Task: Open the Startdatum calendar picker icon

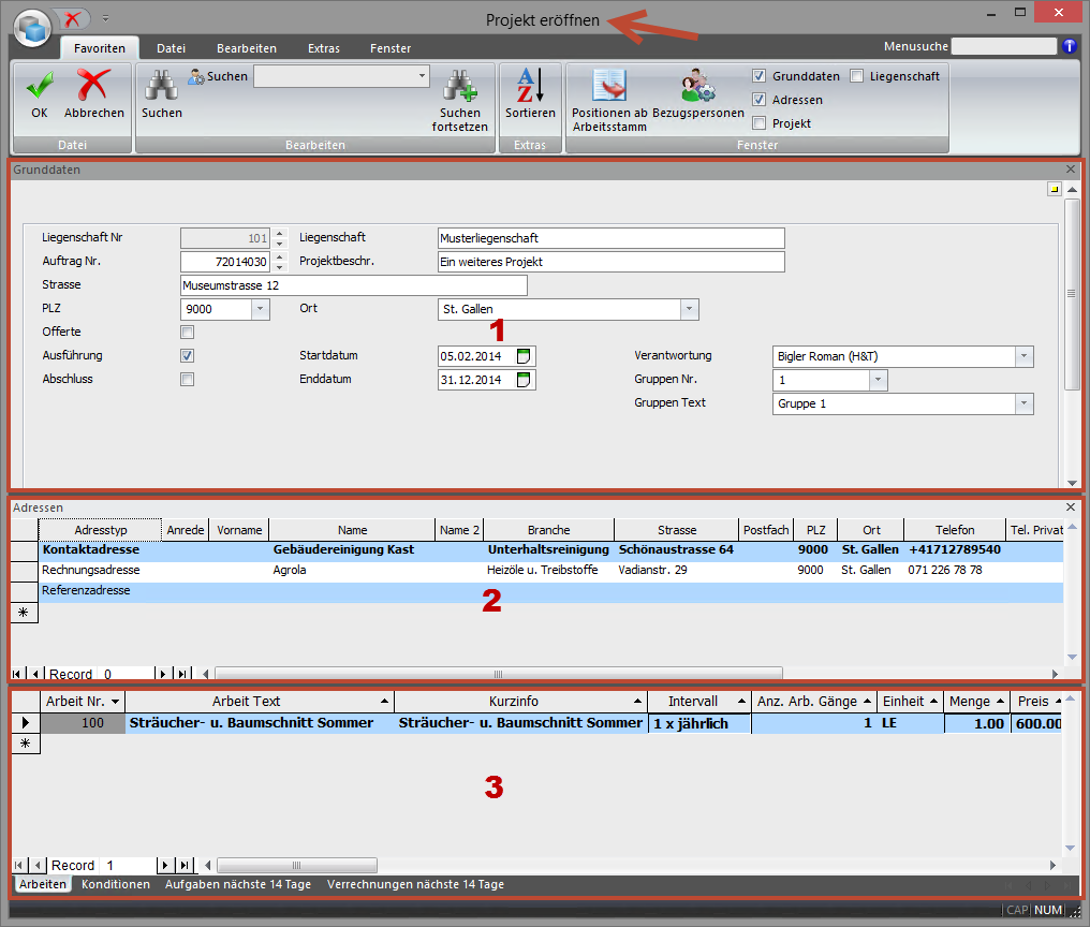Action: 523,356
